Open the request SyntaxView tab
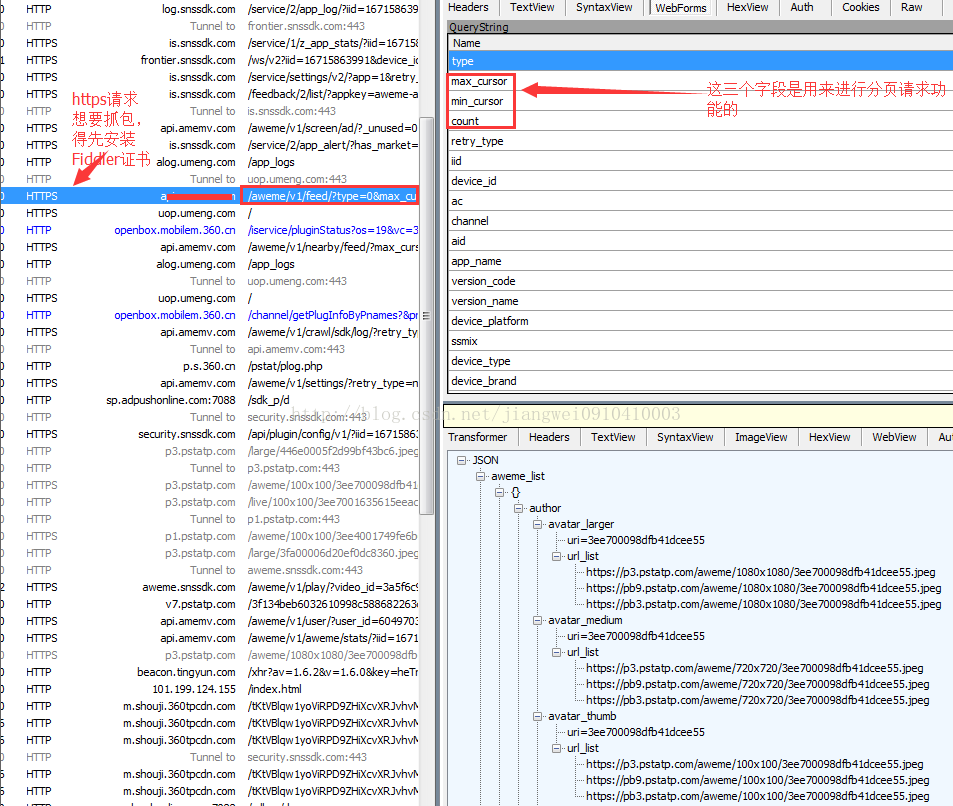The image size is (953, 806). 604,7
